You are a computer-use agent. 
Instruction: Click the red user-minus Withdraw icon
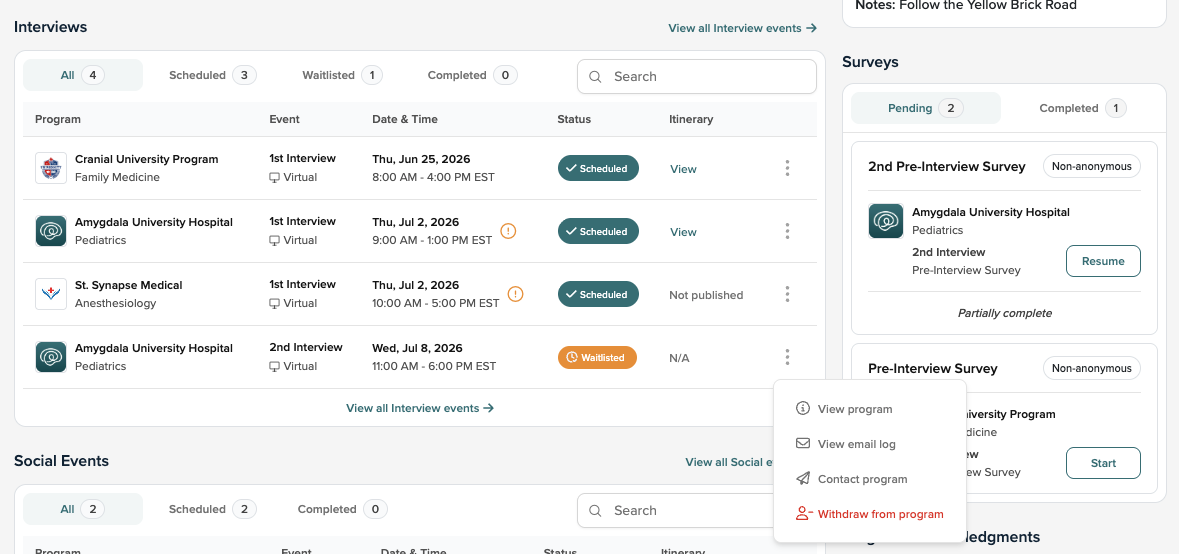pyautogui.click(x=804, y=514)
